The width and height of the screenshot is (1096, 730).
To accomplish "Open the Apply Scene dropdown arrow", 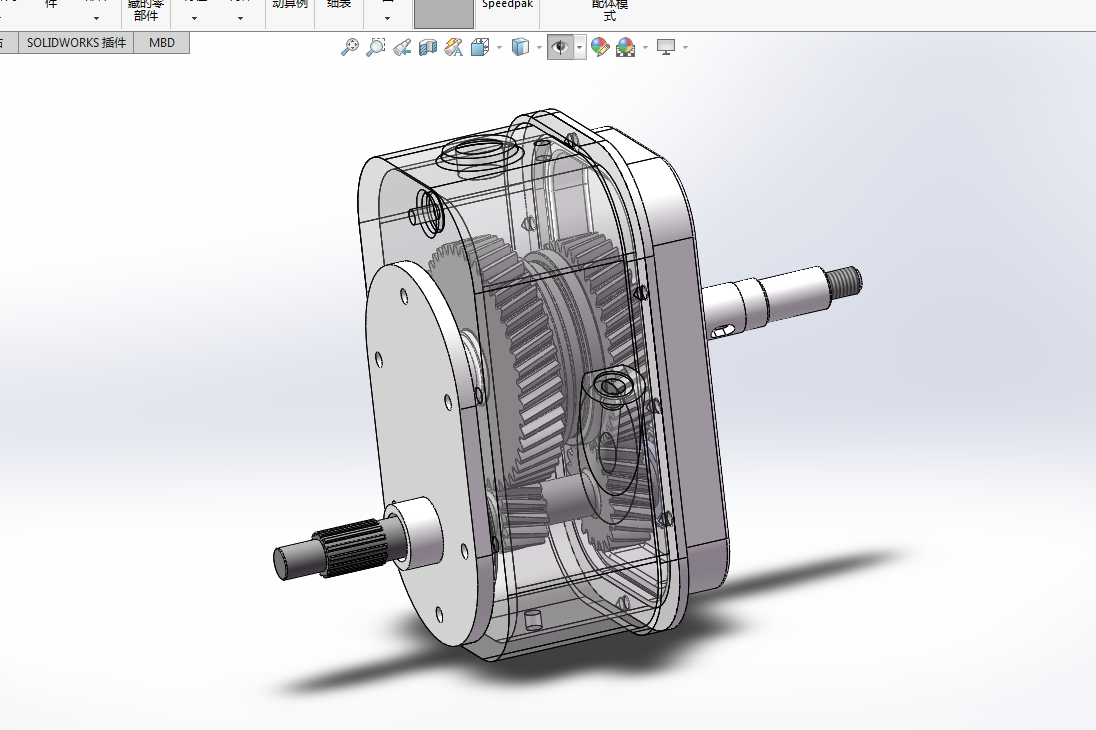I will click(645, 48).
